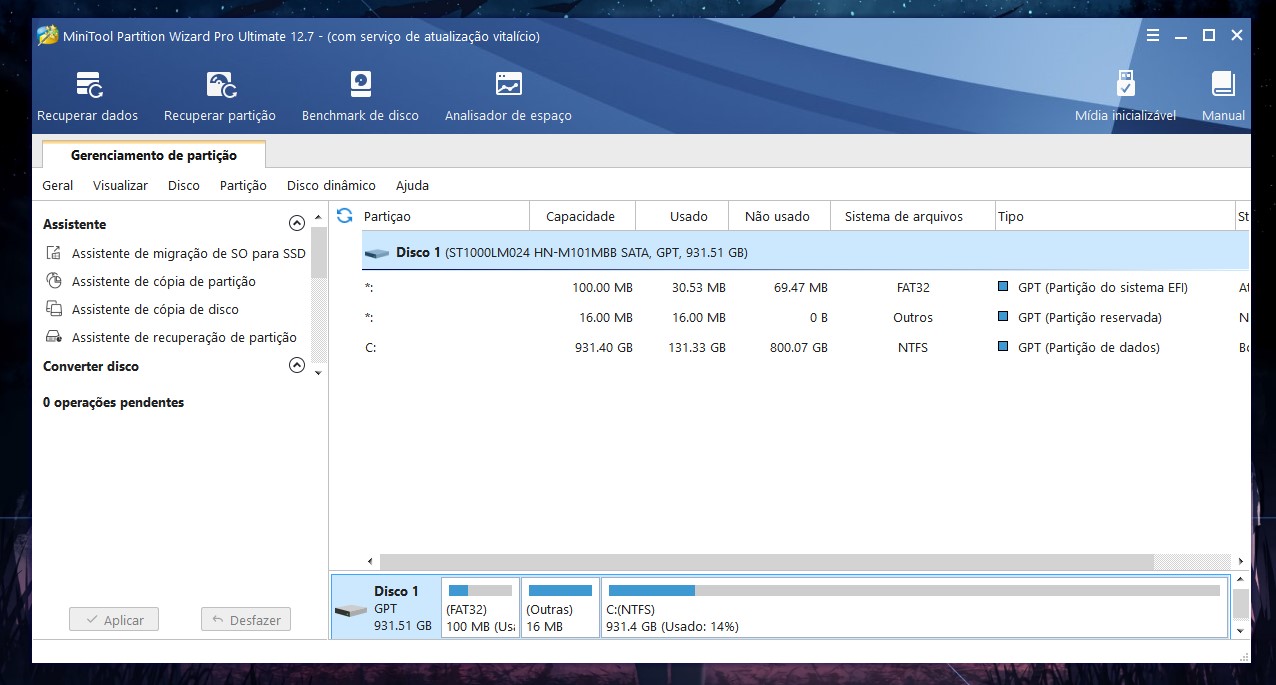Screen dimensions: 1276x685
Task: Click the left panel scrollbar's down arrow
Action: (x=319, y=373)
